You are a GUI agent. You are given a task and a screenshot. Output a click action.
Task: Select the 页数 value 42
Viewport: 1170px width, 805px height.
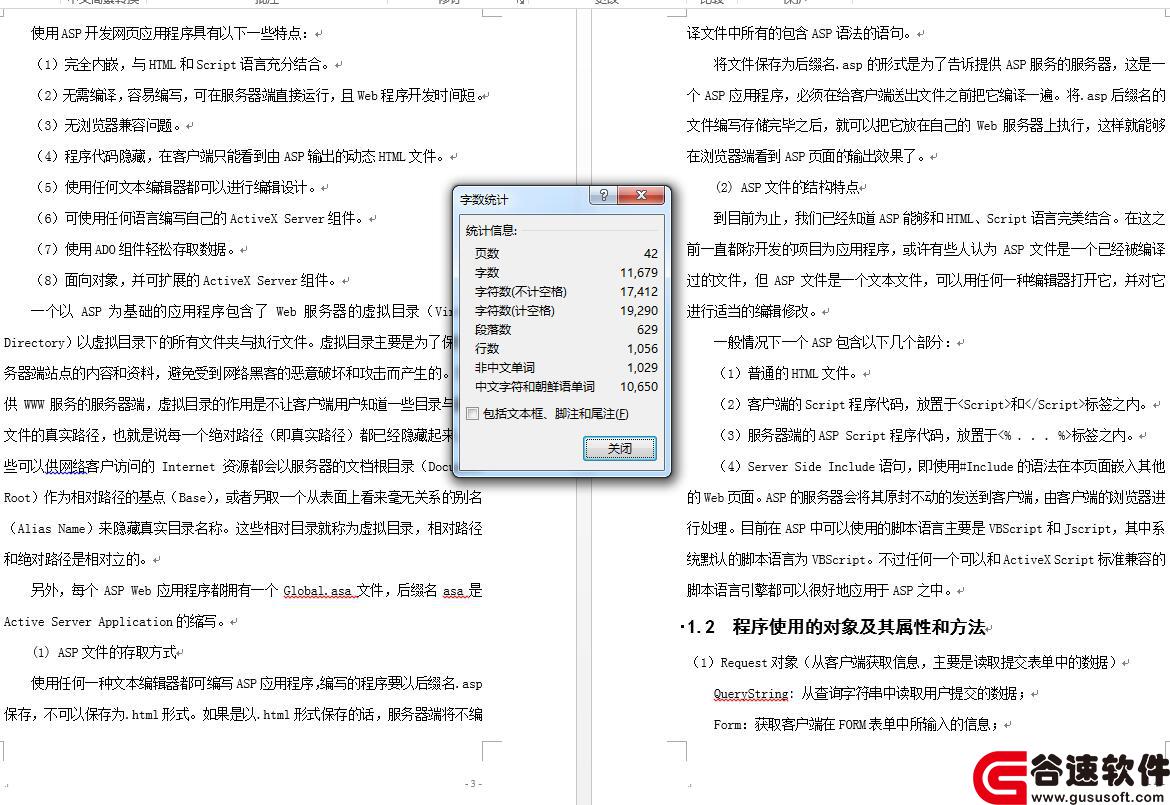click(x=651, y=254)
